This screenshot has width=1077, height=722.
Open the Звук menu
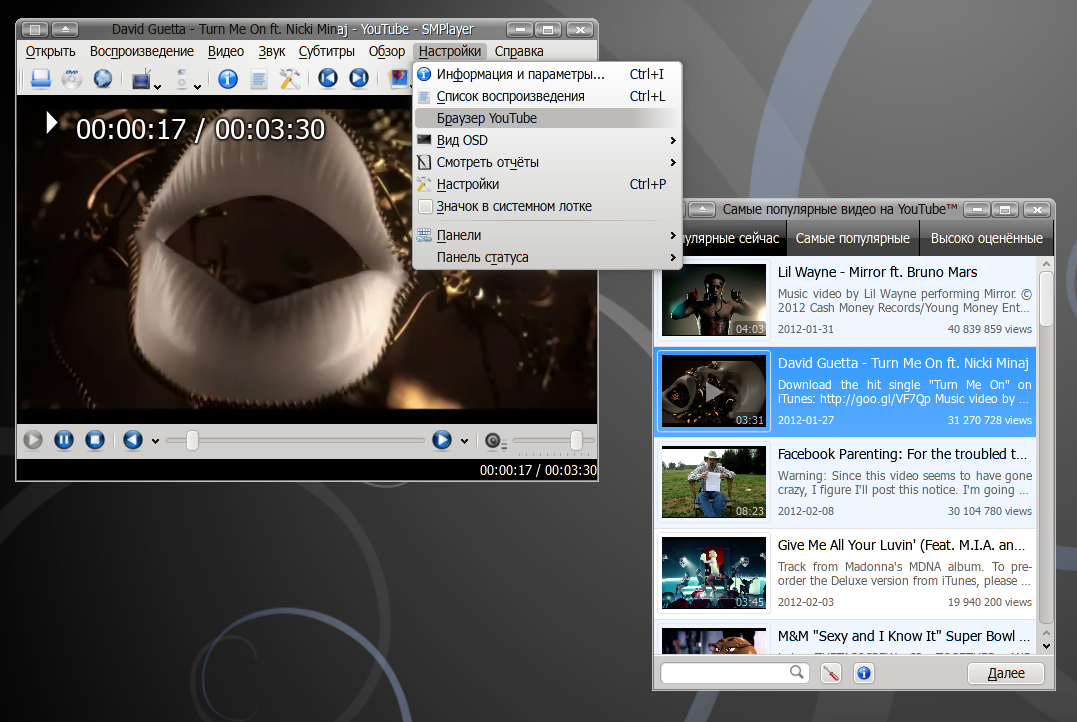tap(271, 52)
